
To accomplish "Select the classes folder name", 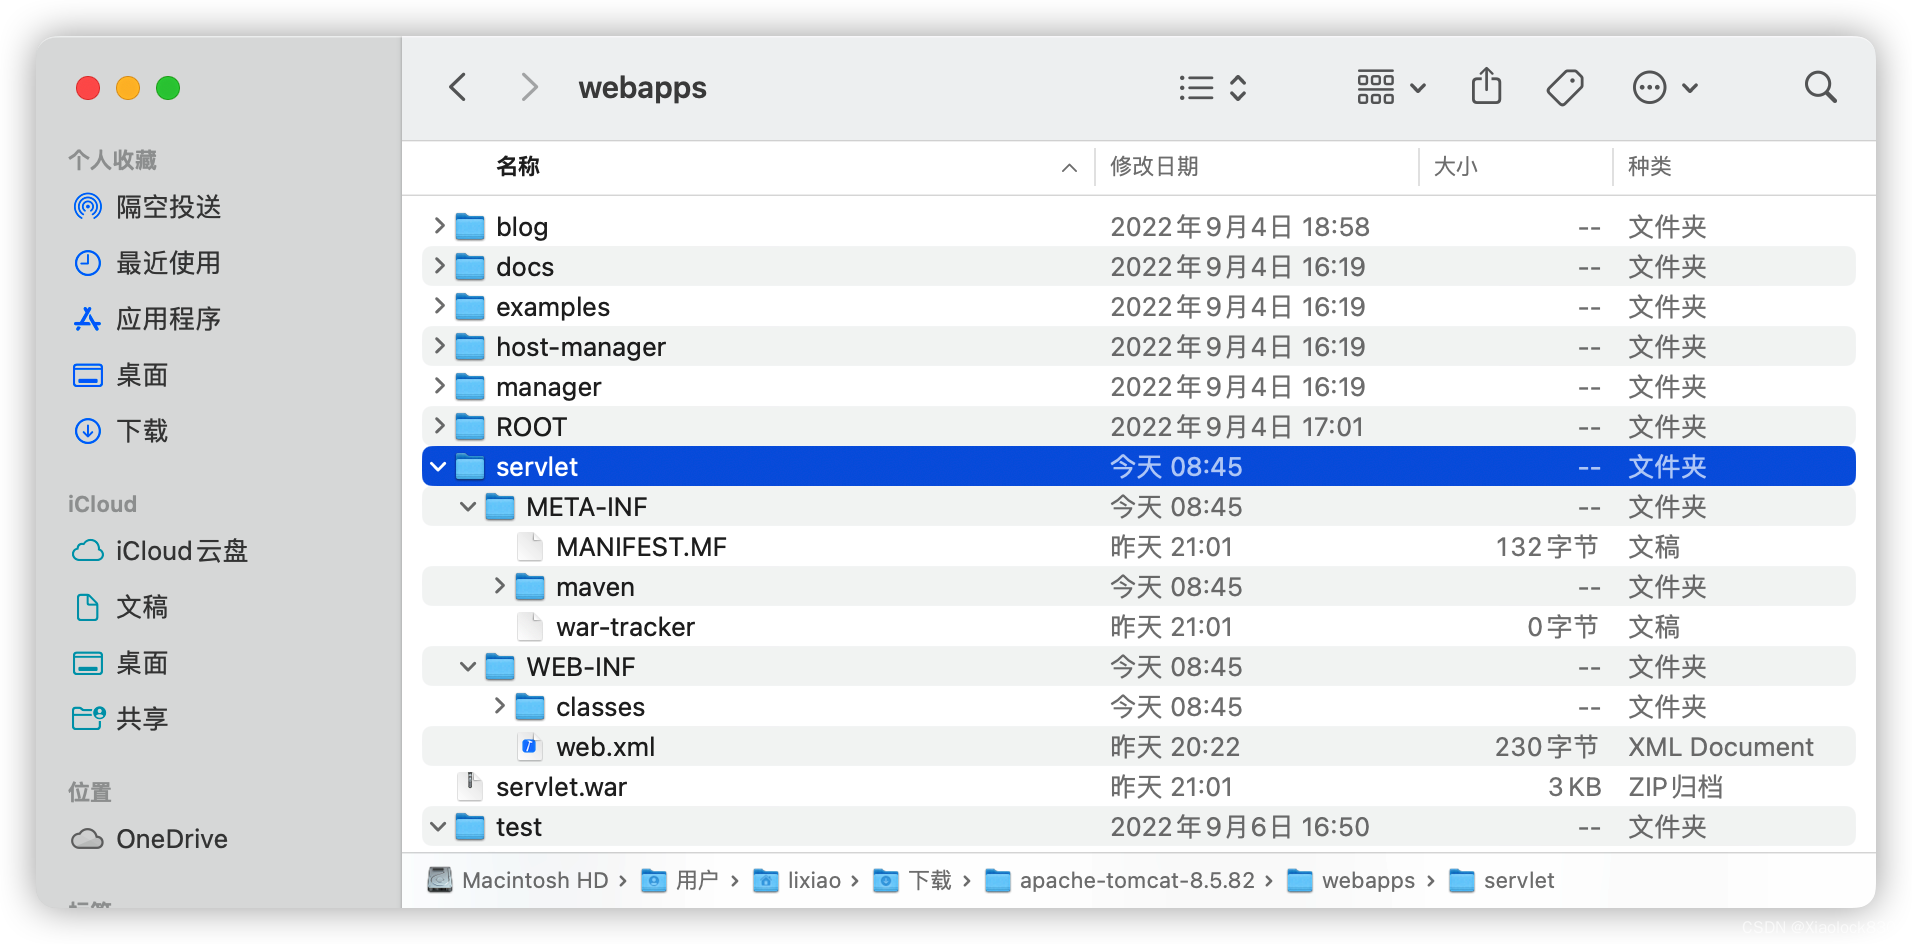I will (x=601, y=707).
